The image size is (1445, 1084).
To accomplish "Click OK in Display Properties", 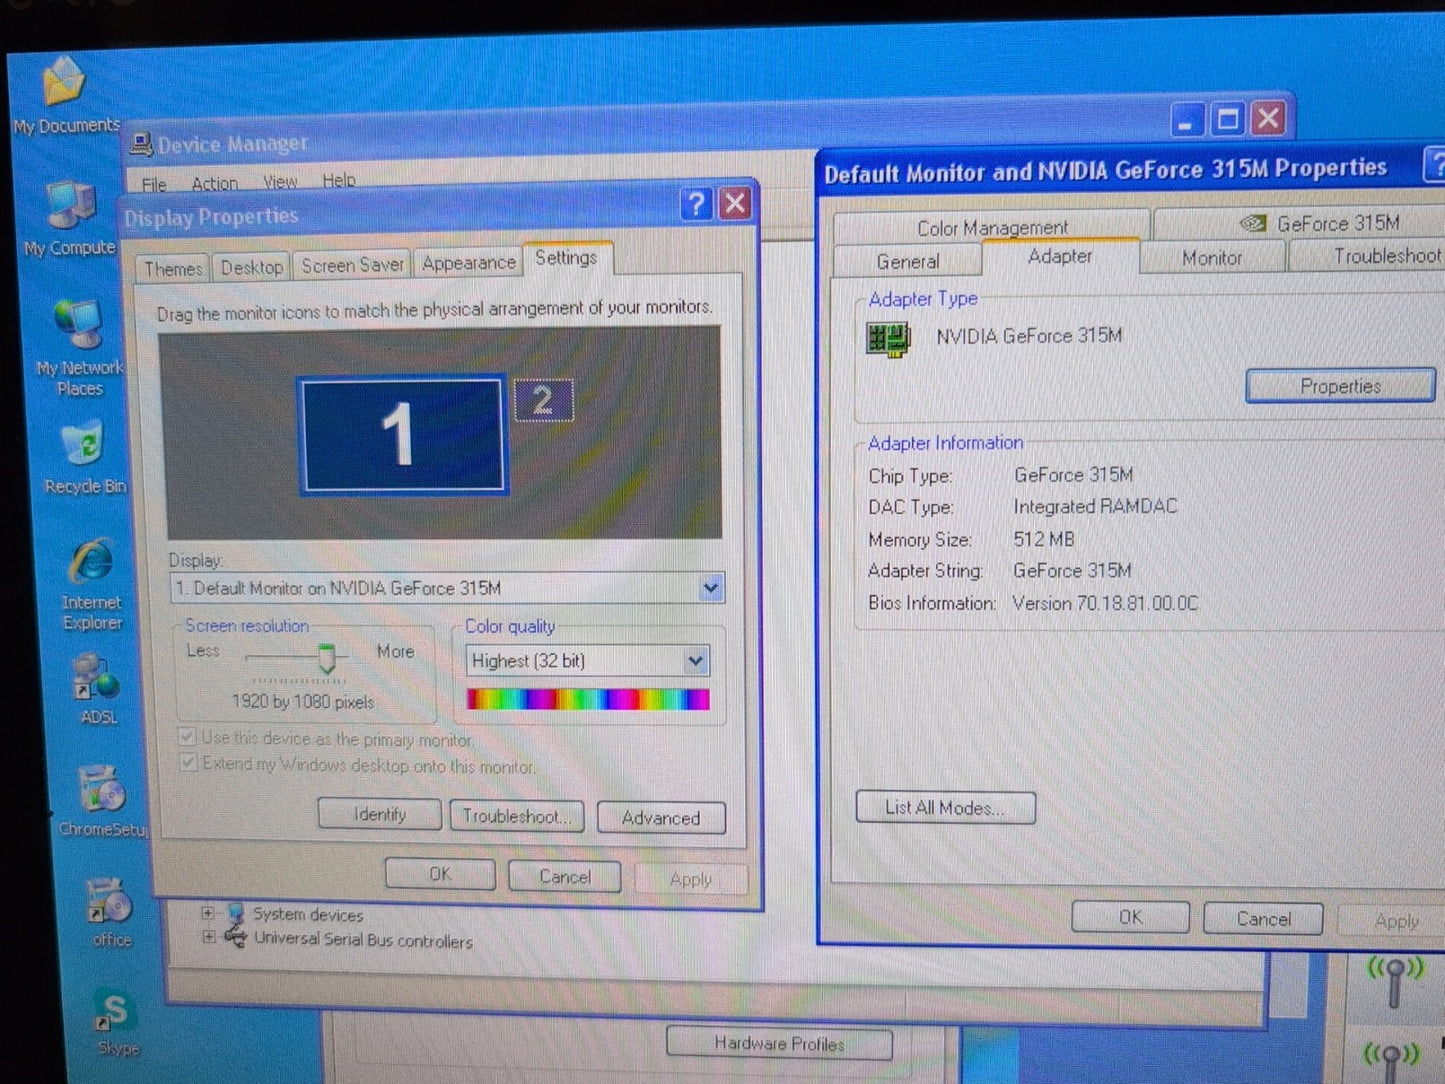I will point(440,875).
